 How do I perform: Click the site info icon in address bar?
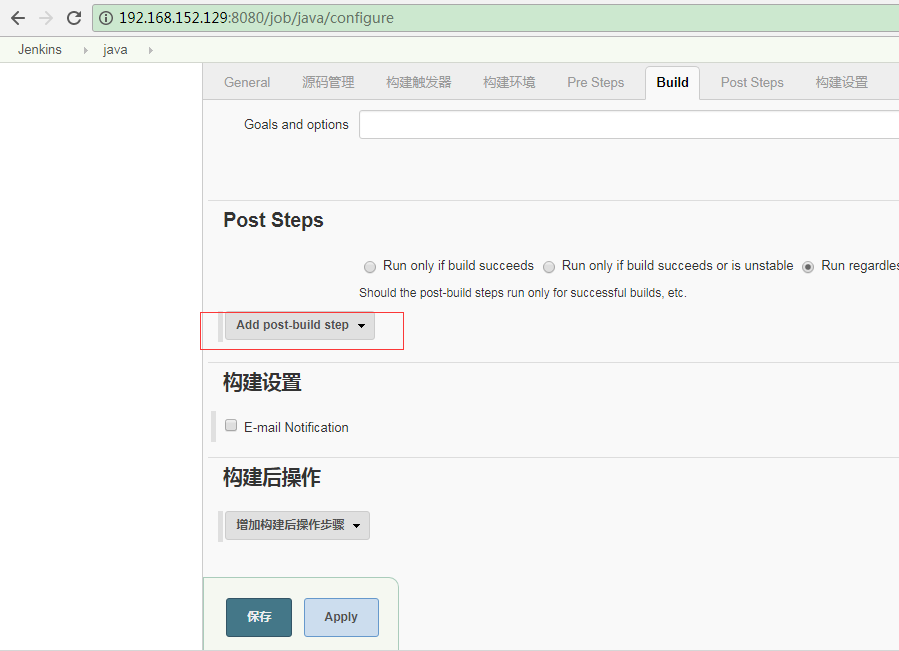tap(106, 18)
